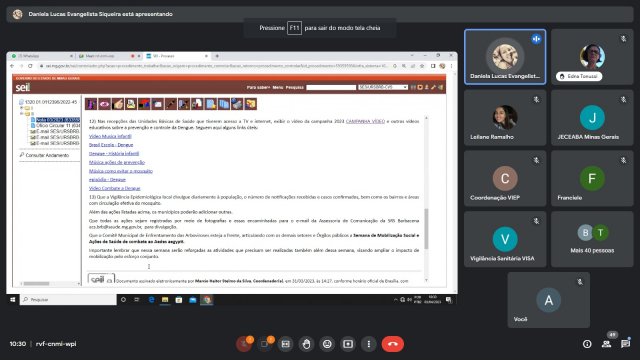
Task: Click the 'Vídeo Música Infantil' link
Action: coord(110,136)
